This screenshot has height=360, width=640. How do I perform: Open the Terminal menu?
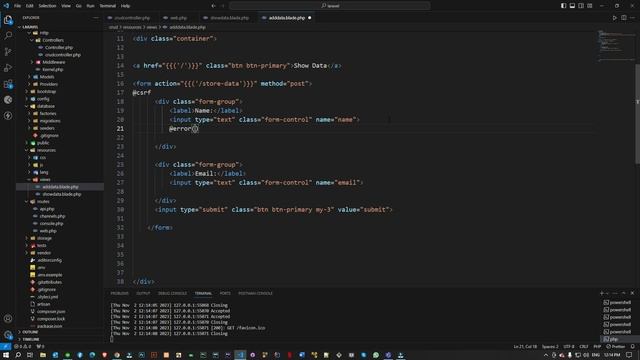point(107,6)
